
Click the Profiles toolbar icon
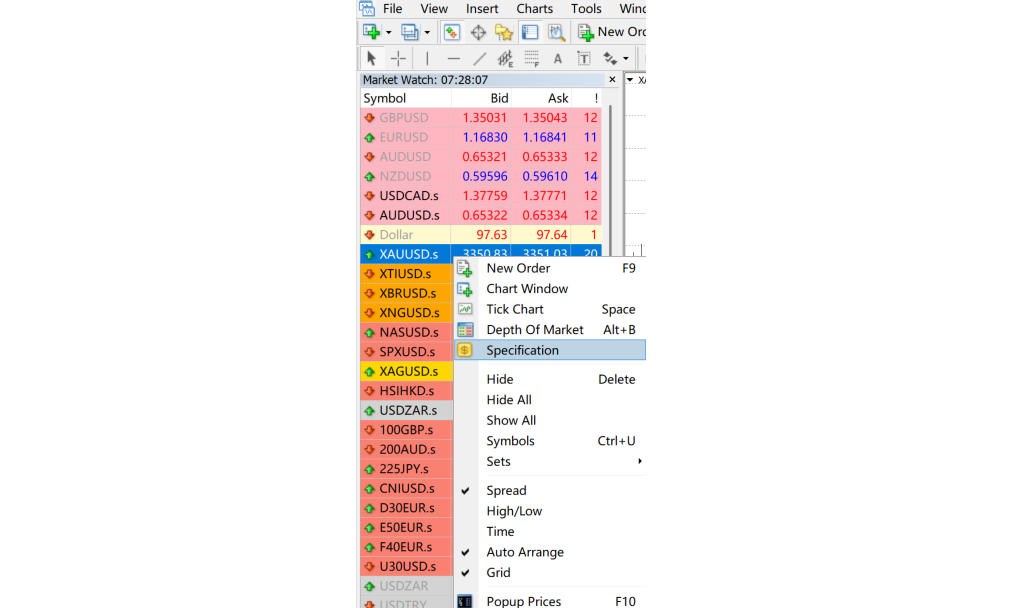(x=409, y=32)
